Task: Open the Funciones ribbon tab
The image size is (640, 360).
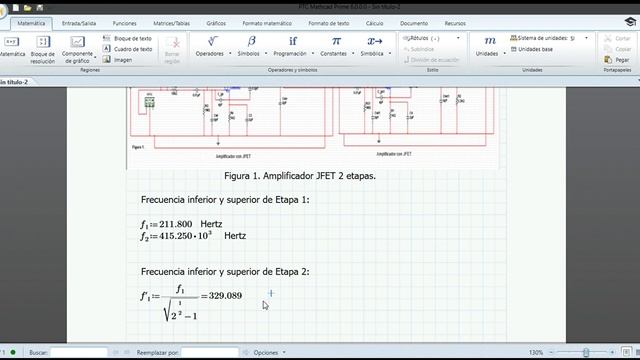Action: point(124,24)
